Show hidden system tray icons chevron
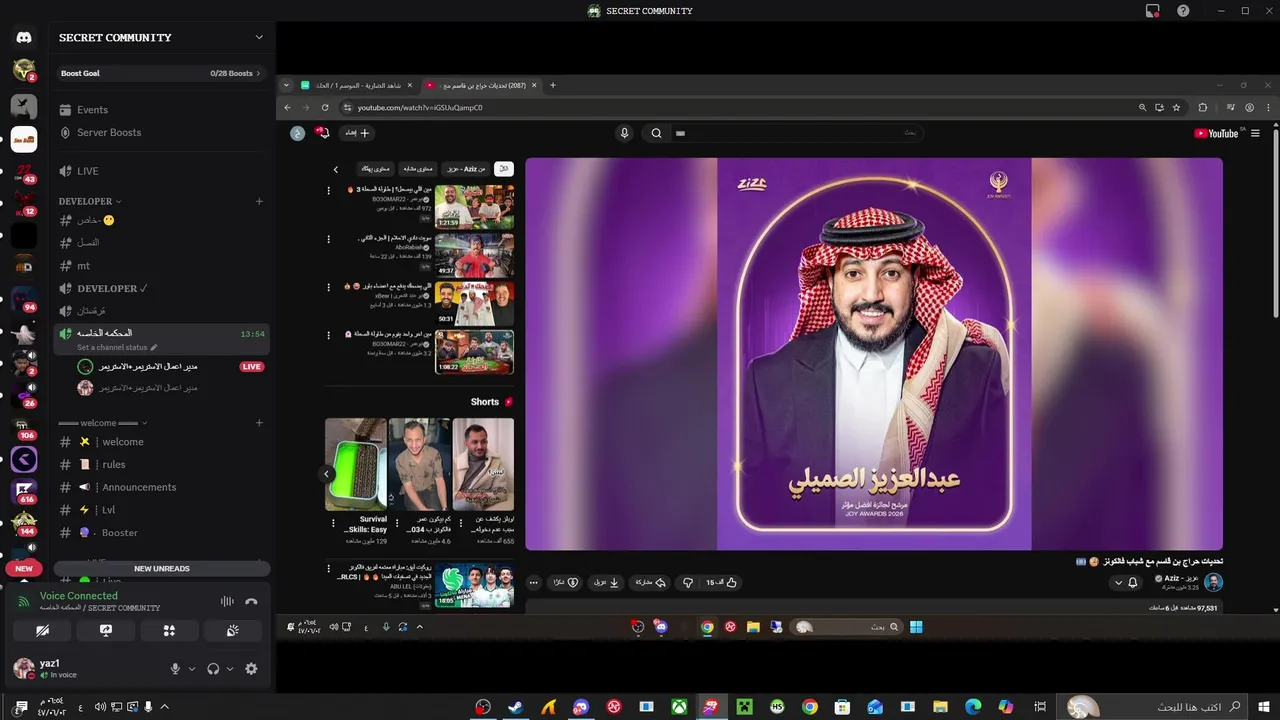This screenshot has height=720, width=1280. [164, 707]
